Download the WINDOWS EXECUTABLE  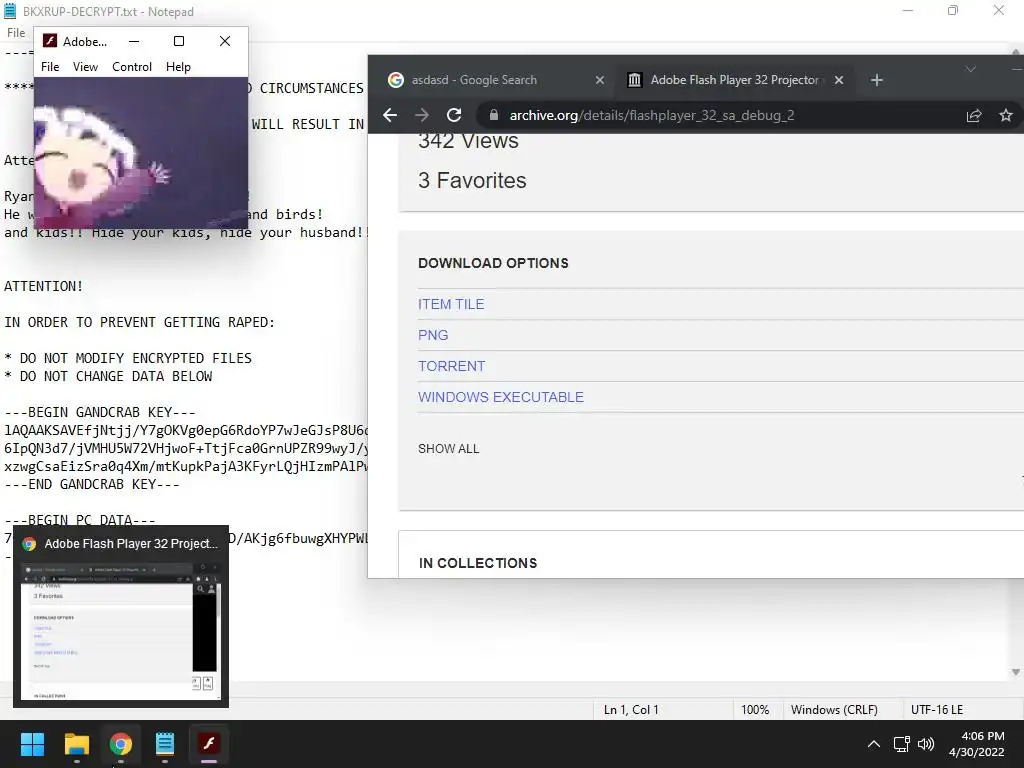501,397
